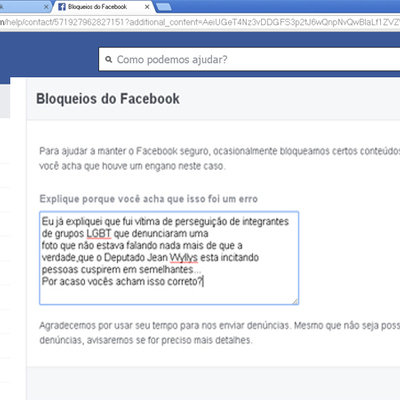This screenshot has width=400, height=400.
Task: Click the red-underlined word LGBT
Action: [x=99, y=233]
